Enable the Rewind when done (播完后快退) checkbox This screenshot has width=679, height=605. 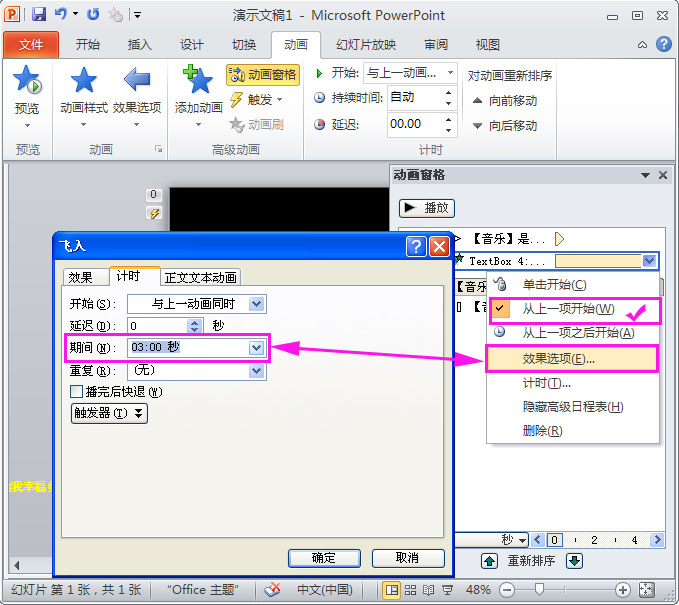click(76, 392)
